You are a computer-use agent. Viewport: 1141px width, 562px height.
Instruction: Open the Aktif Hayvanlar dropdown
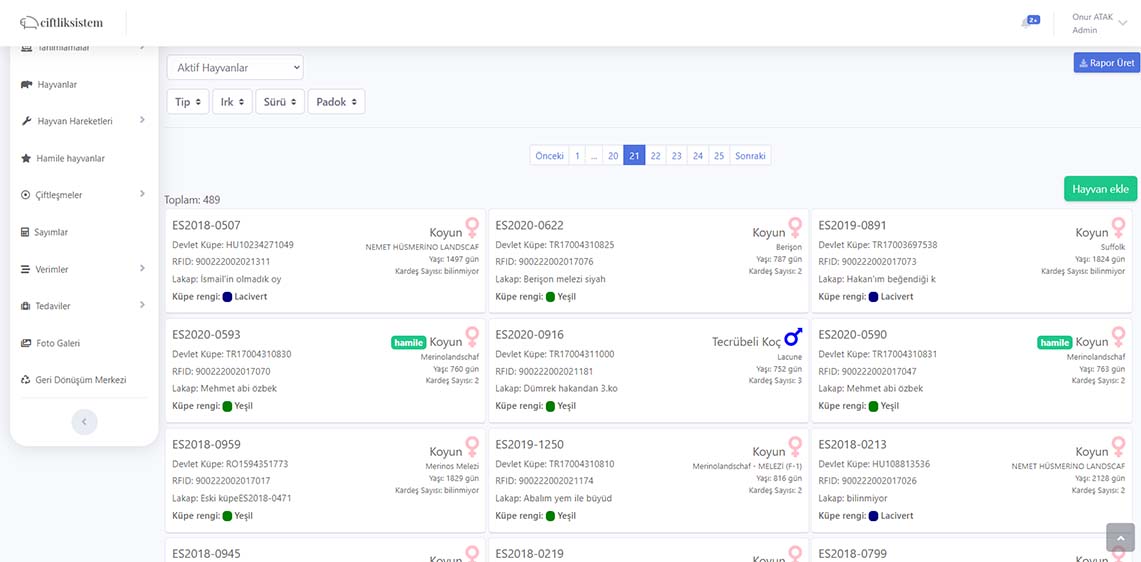point(235,68)
